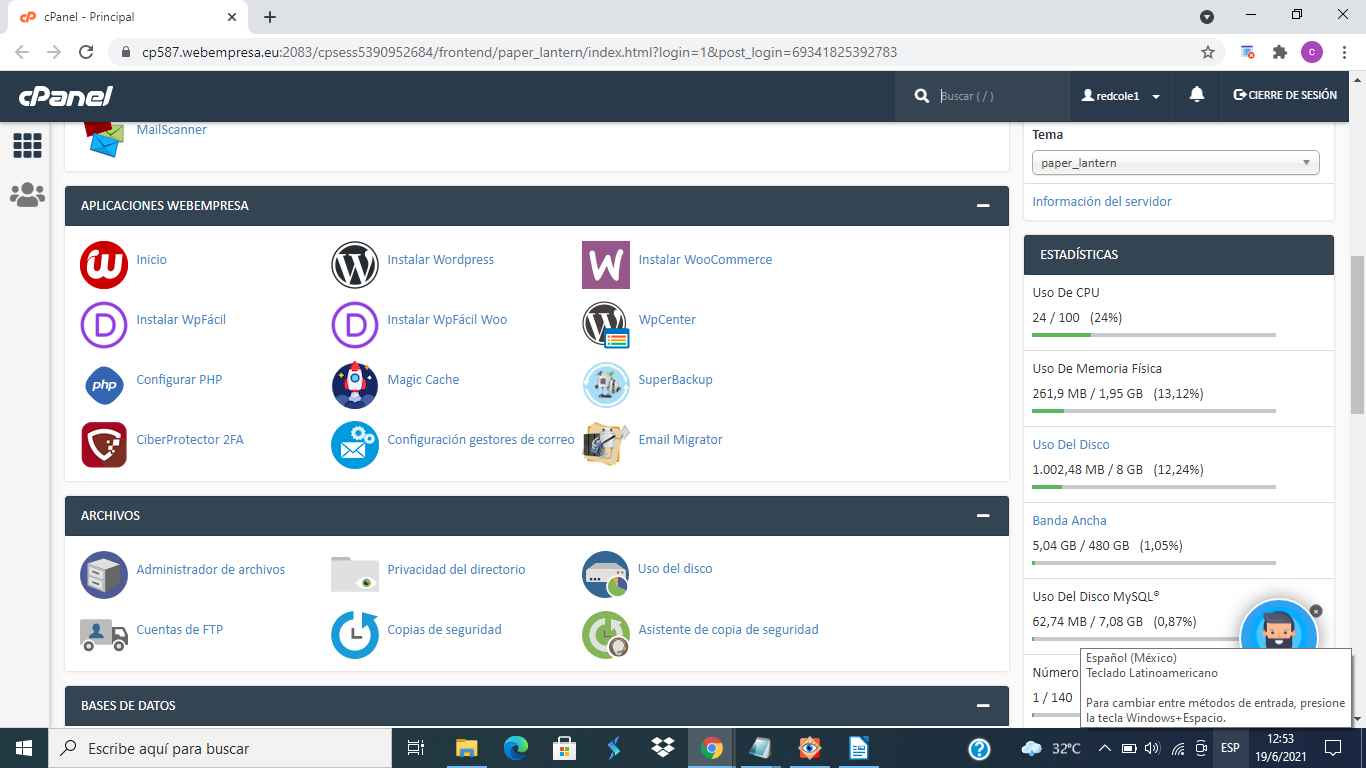Click the Uso Del Disco progress bar
Viewport: 1366px width, 768px height.
click(1154, 487)
